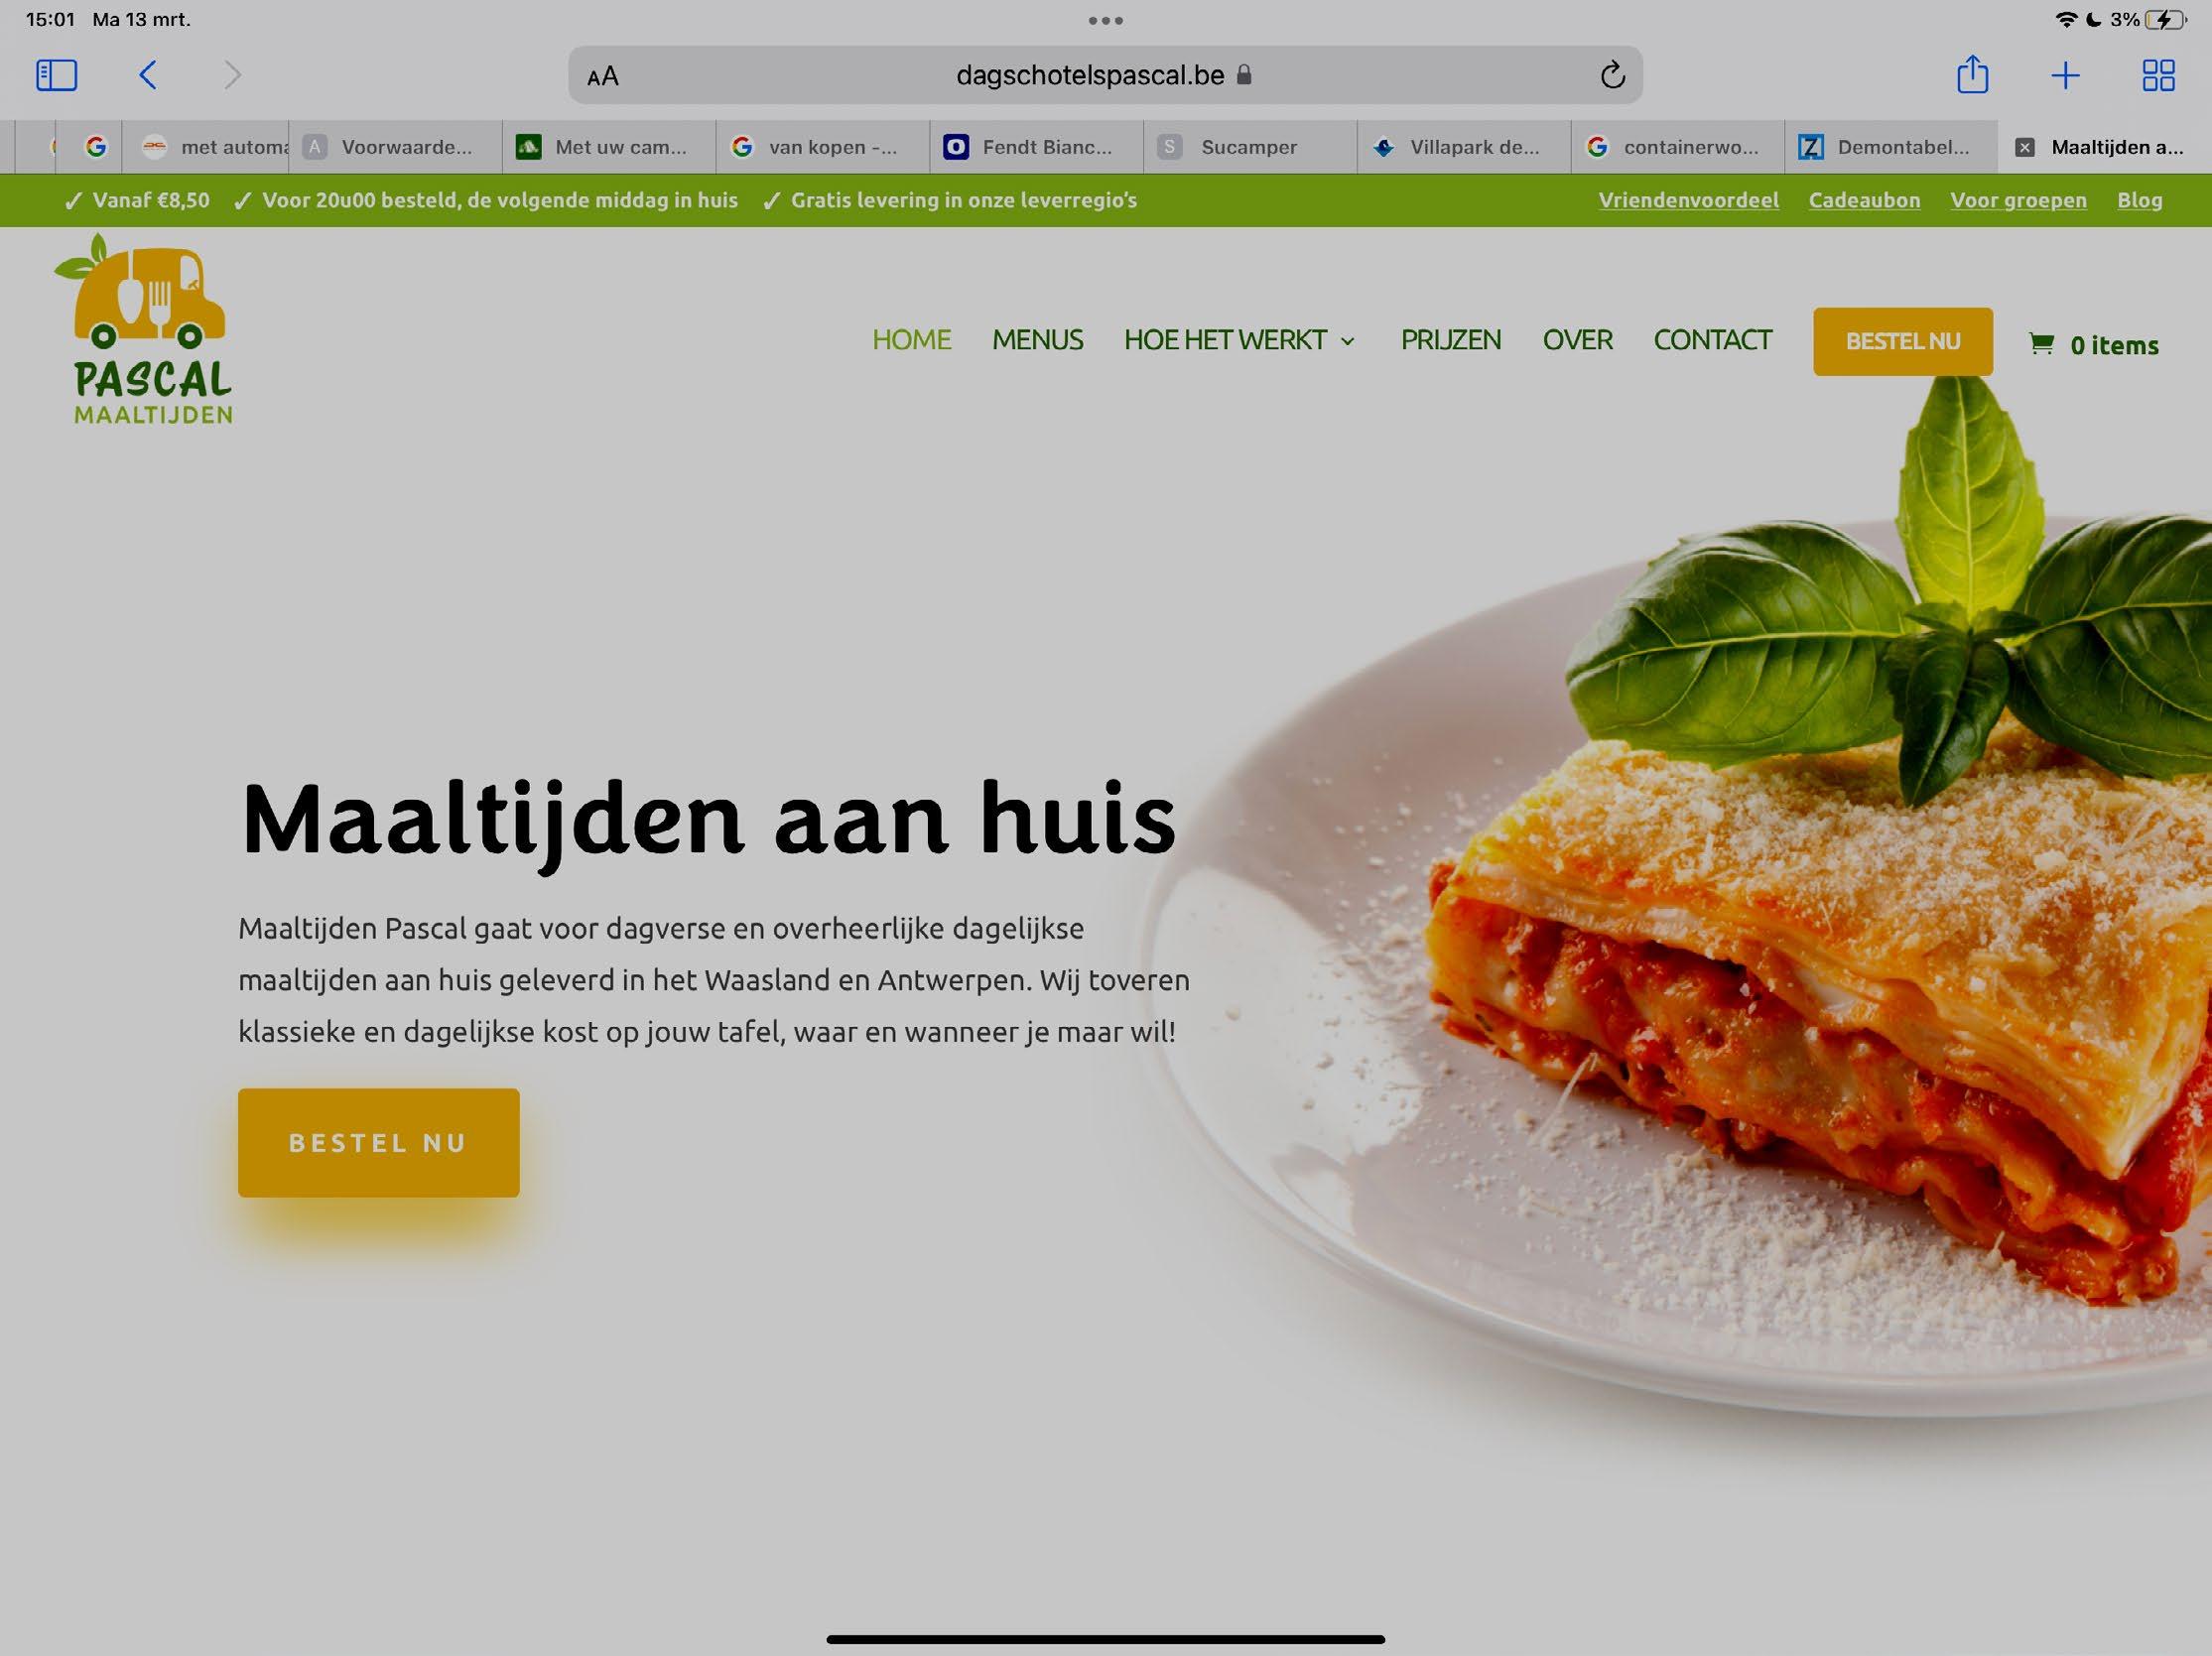
Task: Click the large BESTEL NU hero button
Action: click(x=379, y=1143)
